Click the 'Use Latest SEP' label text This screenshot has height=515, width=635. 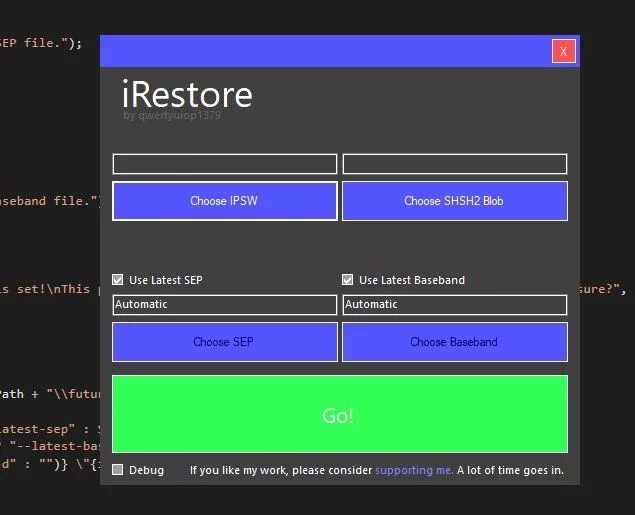166,280
